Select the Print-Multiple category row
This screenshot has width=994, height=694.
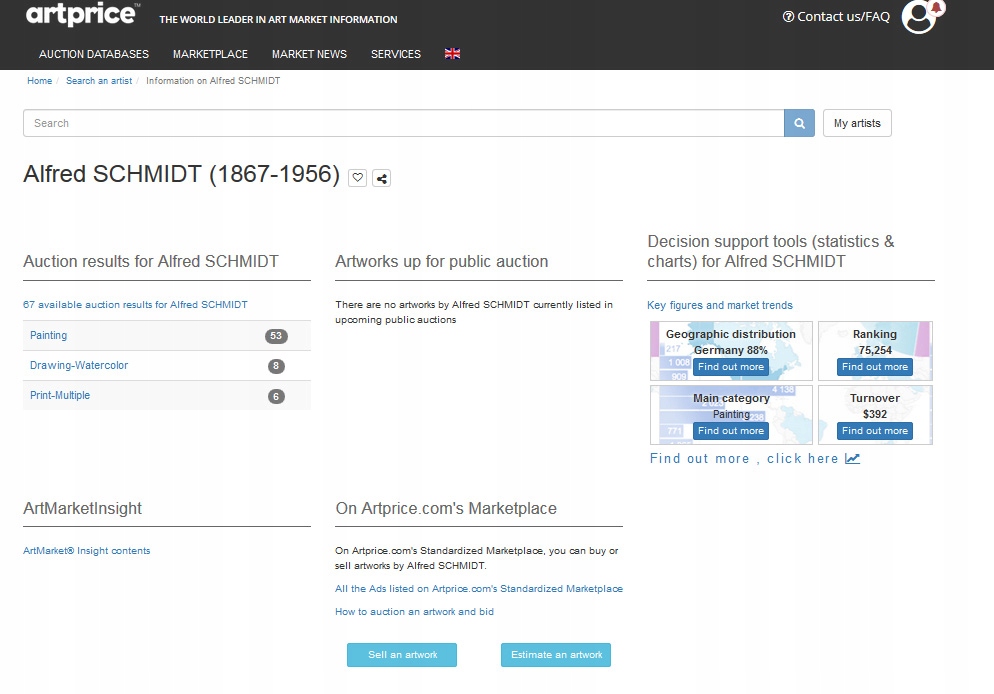[167, 395]
